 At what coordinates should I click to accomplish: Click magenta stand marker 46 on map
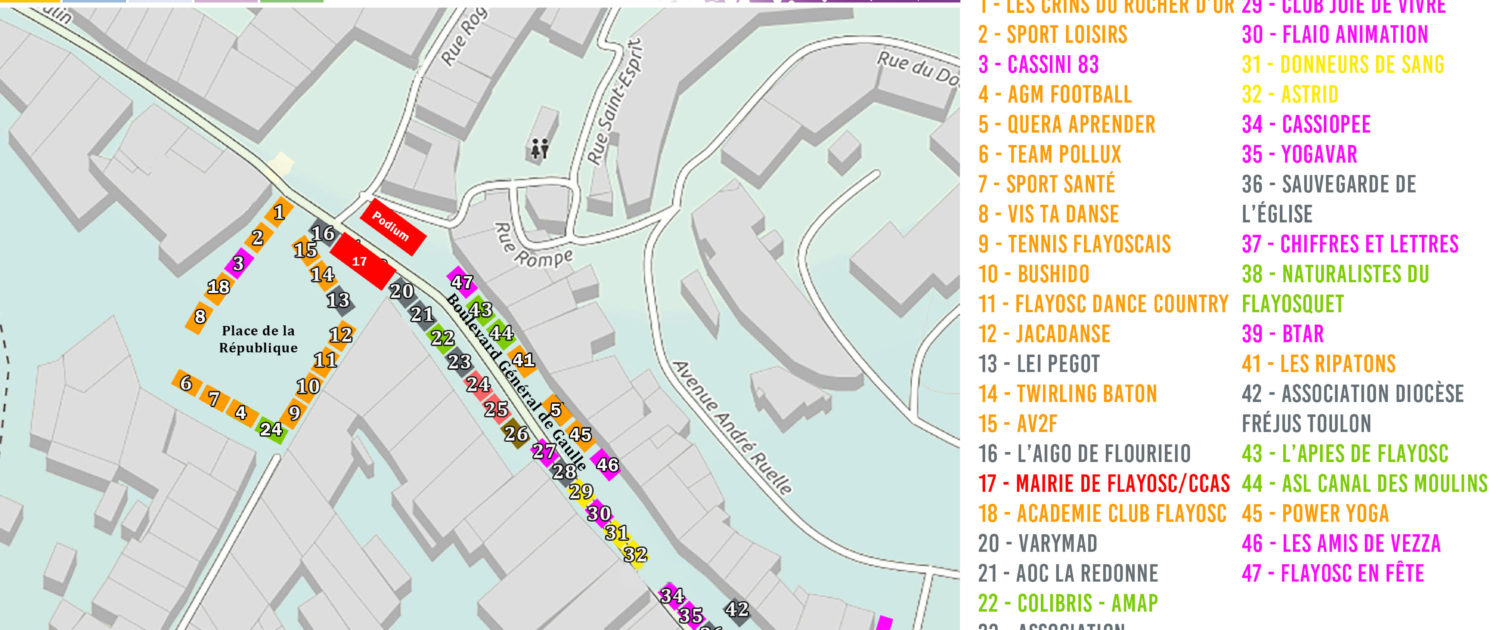(x=607, y=464)
